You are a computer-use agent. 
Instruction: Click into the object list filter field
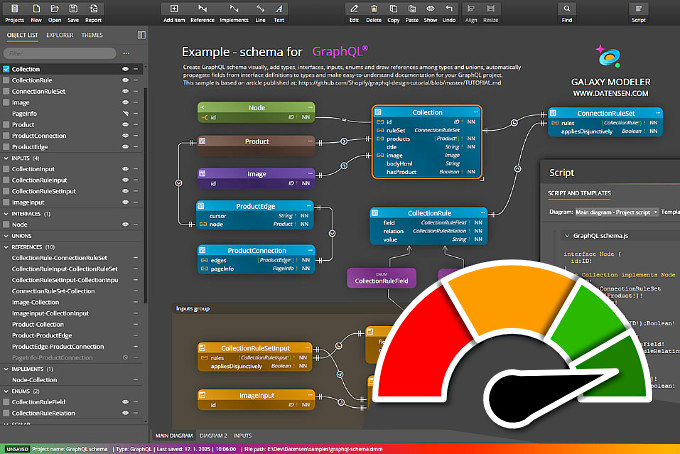point(60,53)
